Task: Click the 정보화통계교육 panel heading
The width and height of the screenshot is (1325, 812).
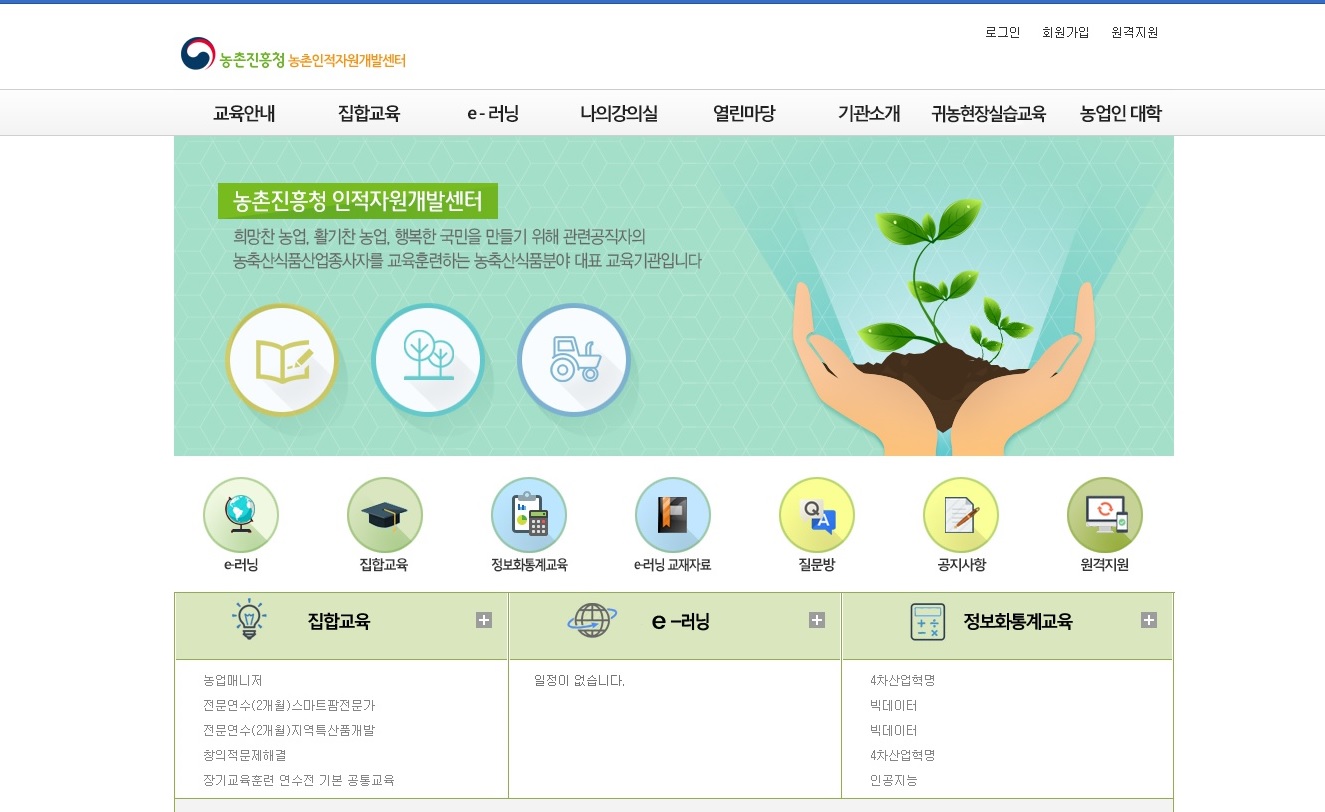Action: tap(1018, 621)
